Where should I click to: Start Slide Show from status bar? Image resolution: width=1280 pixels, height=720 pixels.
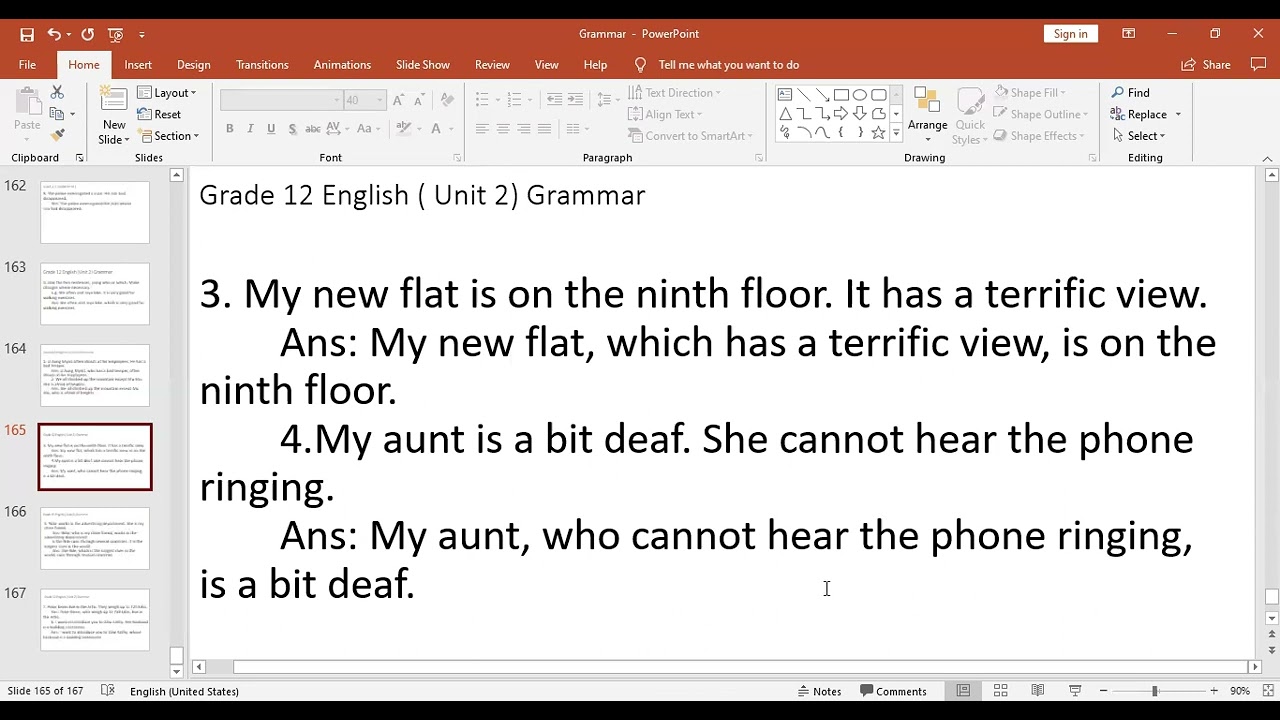tap(1075, 691)
